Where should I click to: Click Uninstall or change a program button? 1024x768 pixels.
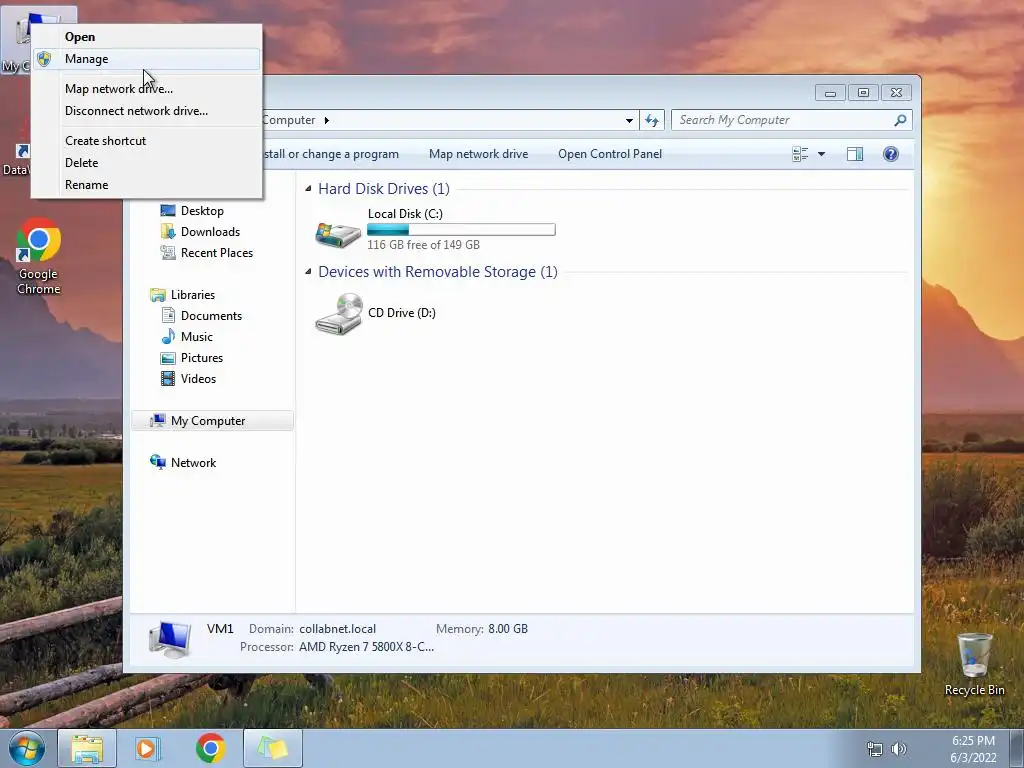330,154
